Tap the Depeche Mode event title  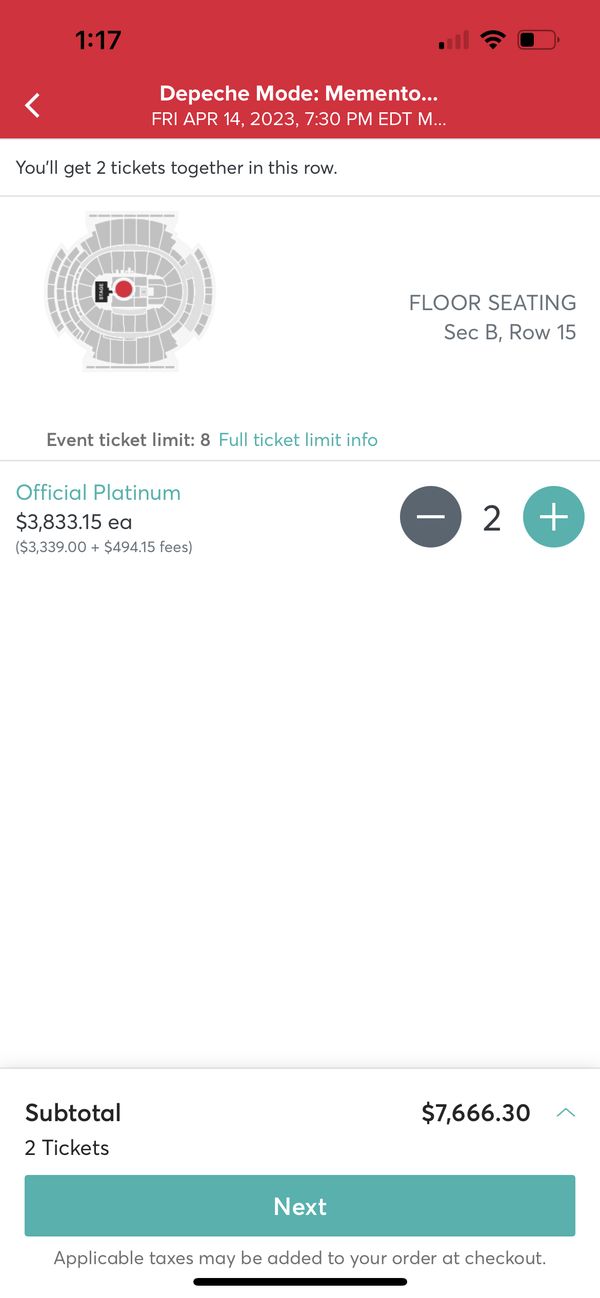(299, 95)
